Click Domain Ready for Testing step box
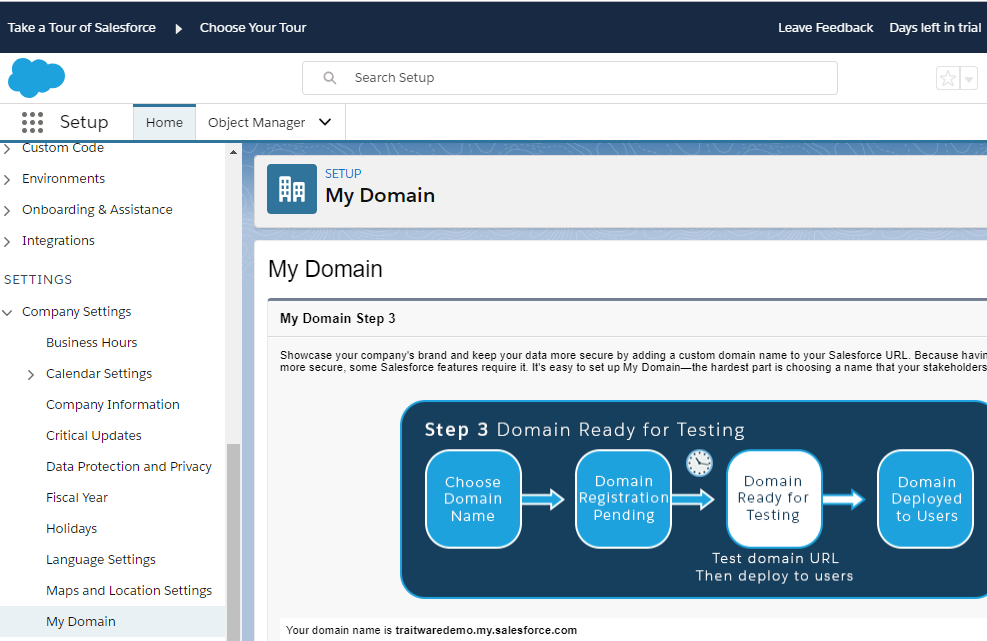The width and height of the screenshot is (987, 641). [x=774, y=499]
